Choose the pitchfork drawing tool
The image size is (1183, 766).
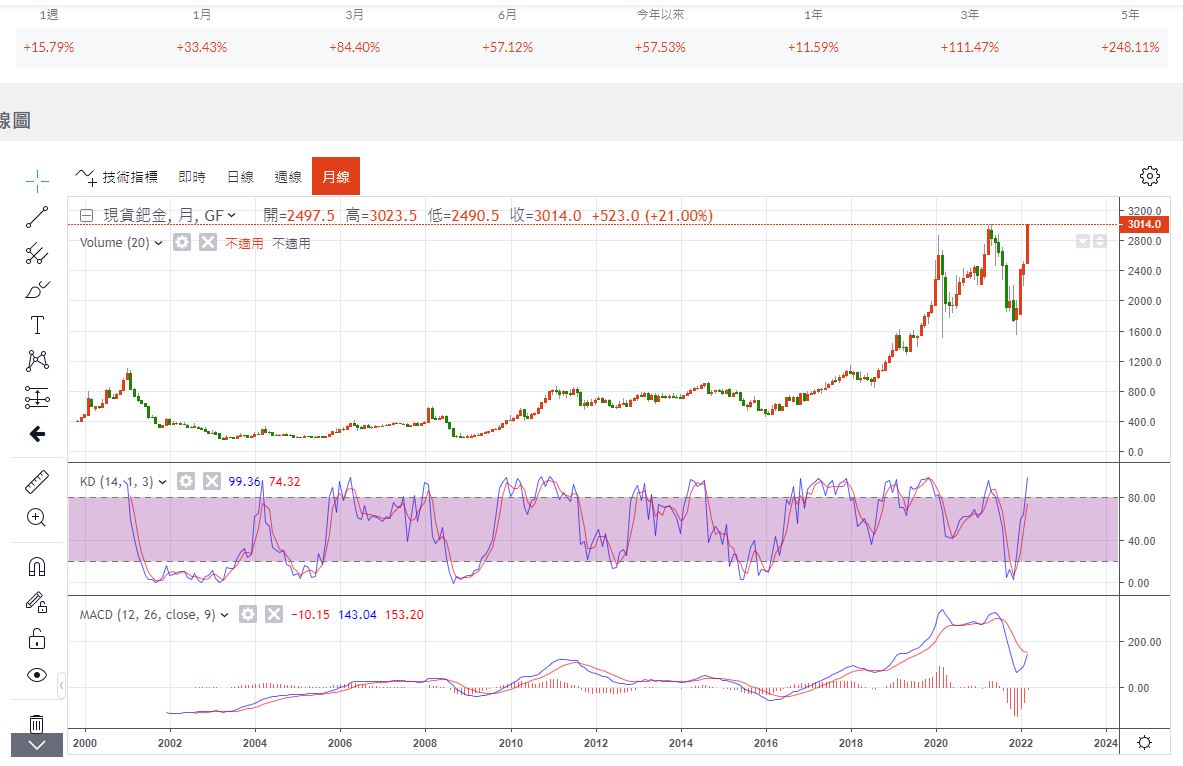[37, 253]
